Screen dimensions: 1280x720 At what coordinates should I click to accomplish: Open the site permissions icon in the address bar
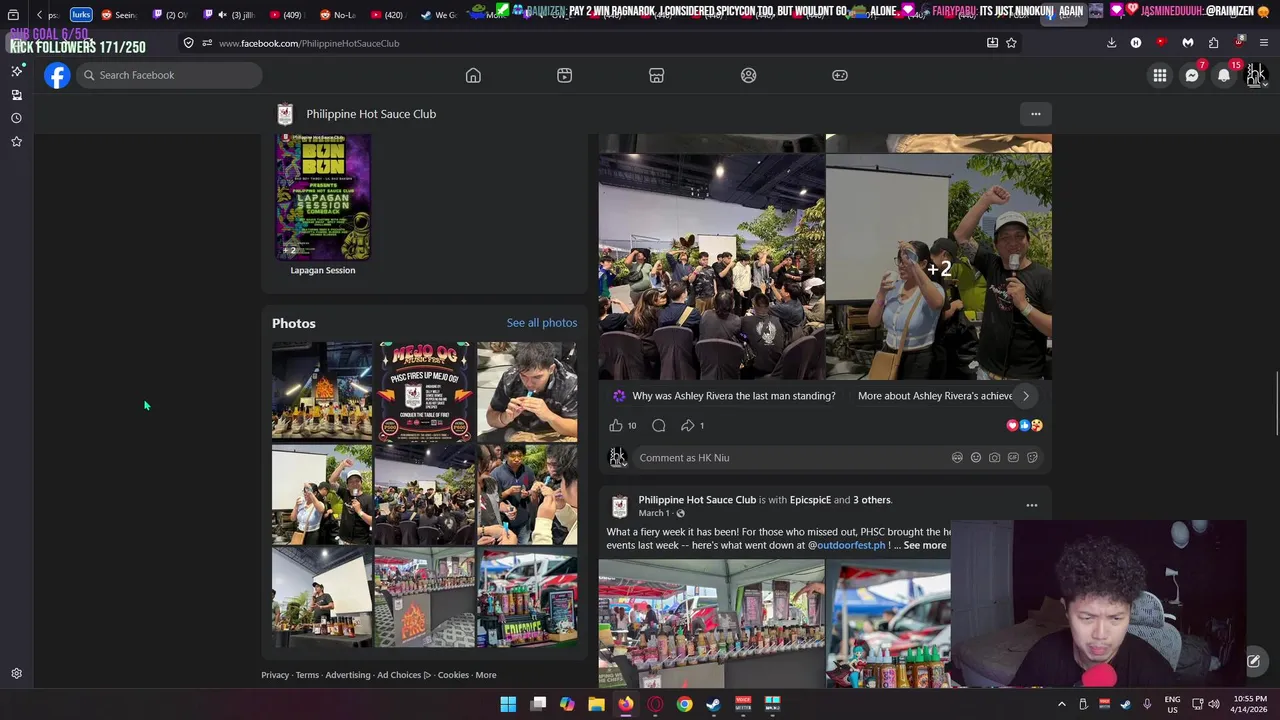click(207, 43)
